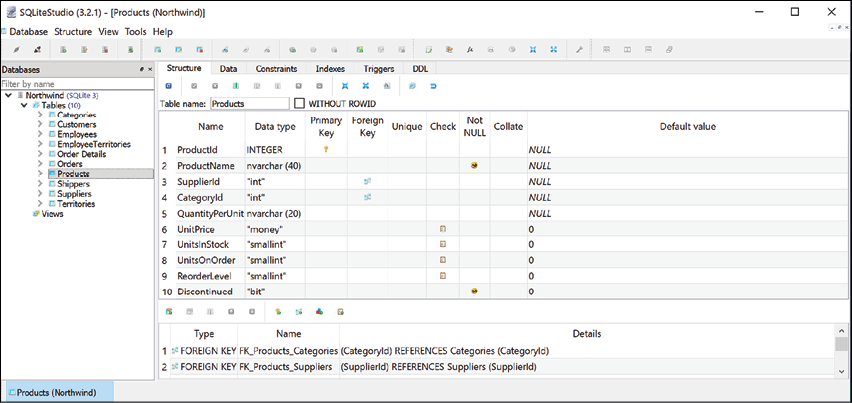Expand the Order Details table node

tap(40, 154)
